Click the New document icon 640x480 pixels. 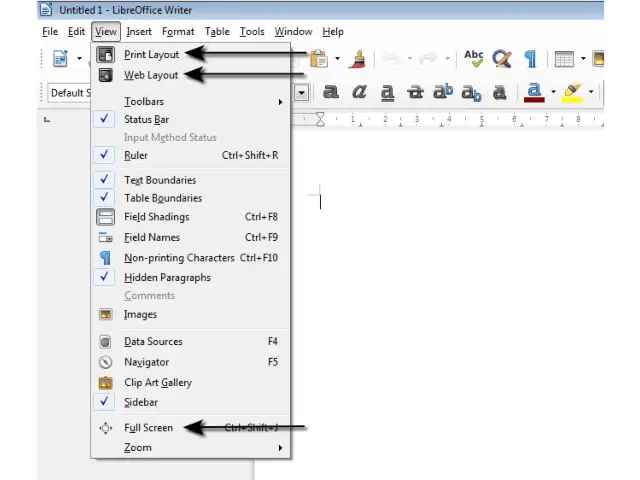(60, 58)
